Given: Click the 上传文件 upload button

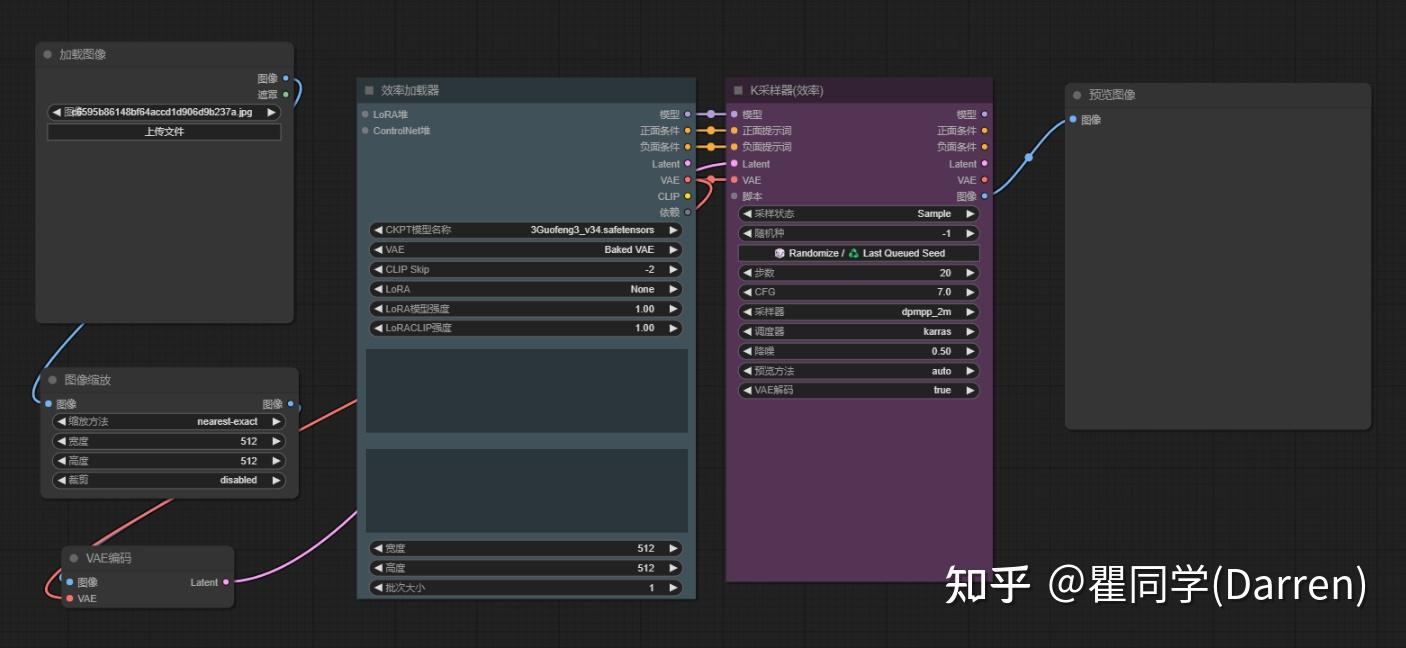Looking at the screenshot, I should coord(163,131).
